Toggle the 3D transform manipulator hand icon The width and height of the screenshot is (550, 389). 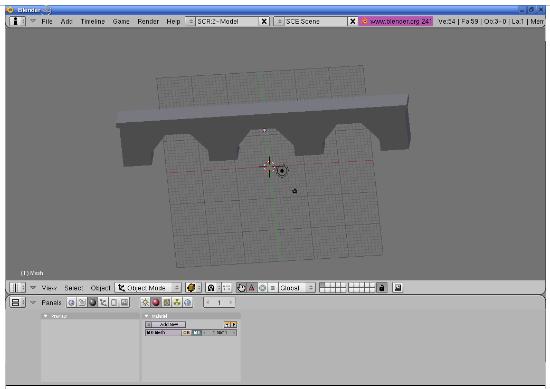coord(241,288)
